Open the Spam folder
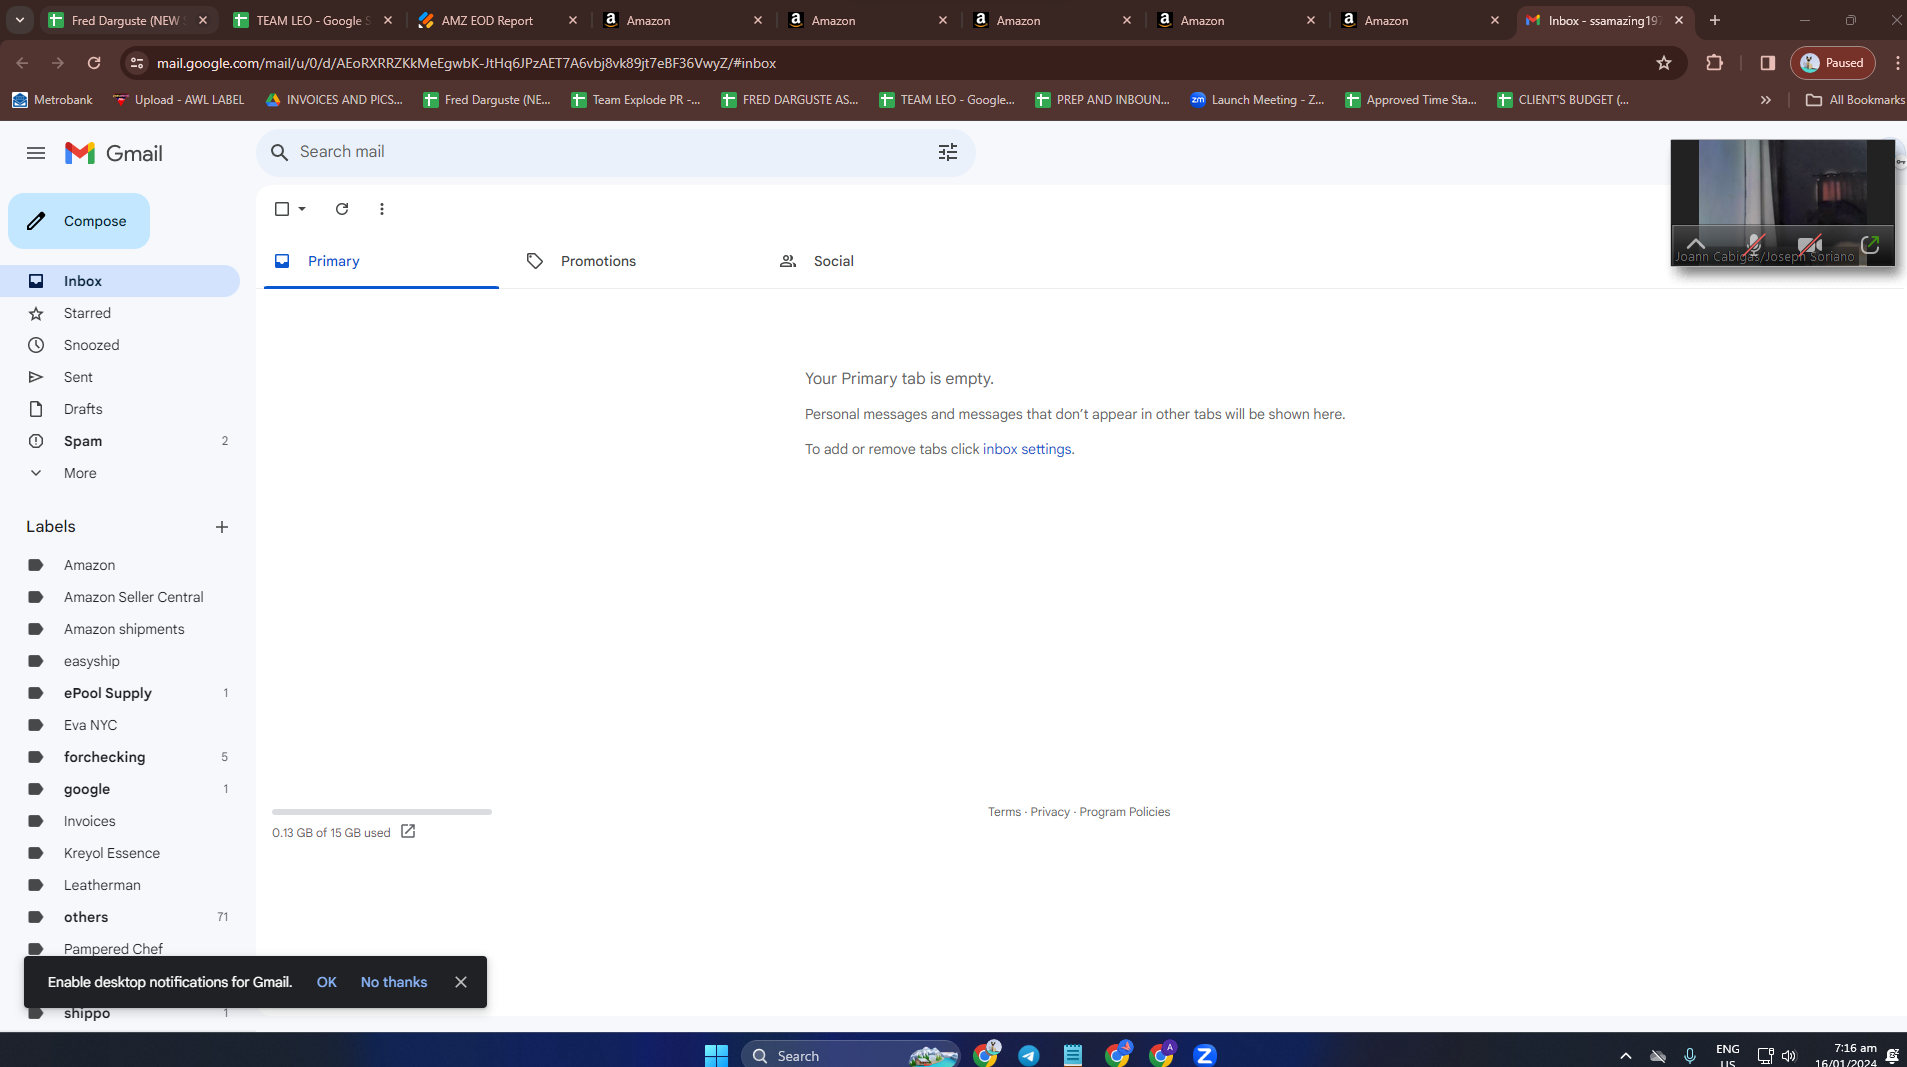Viewport: 1907px width, 1067px height. point(120,441)
